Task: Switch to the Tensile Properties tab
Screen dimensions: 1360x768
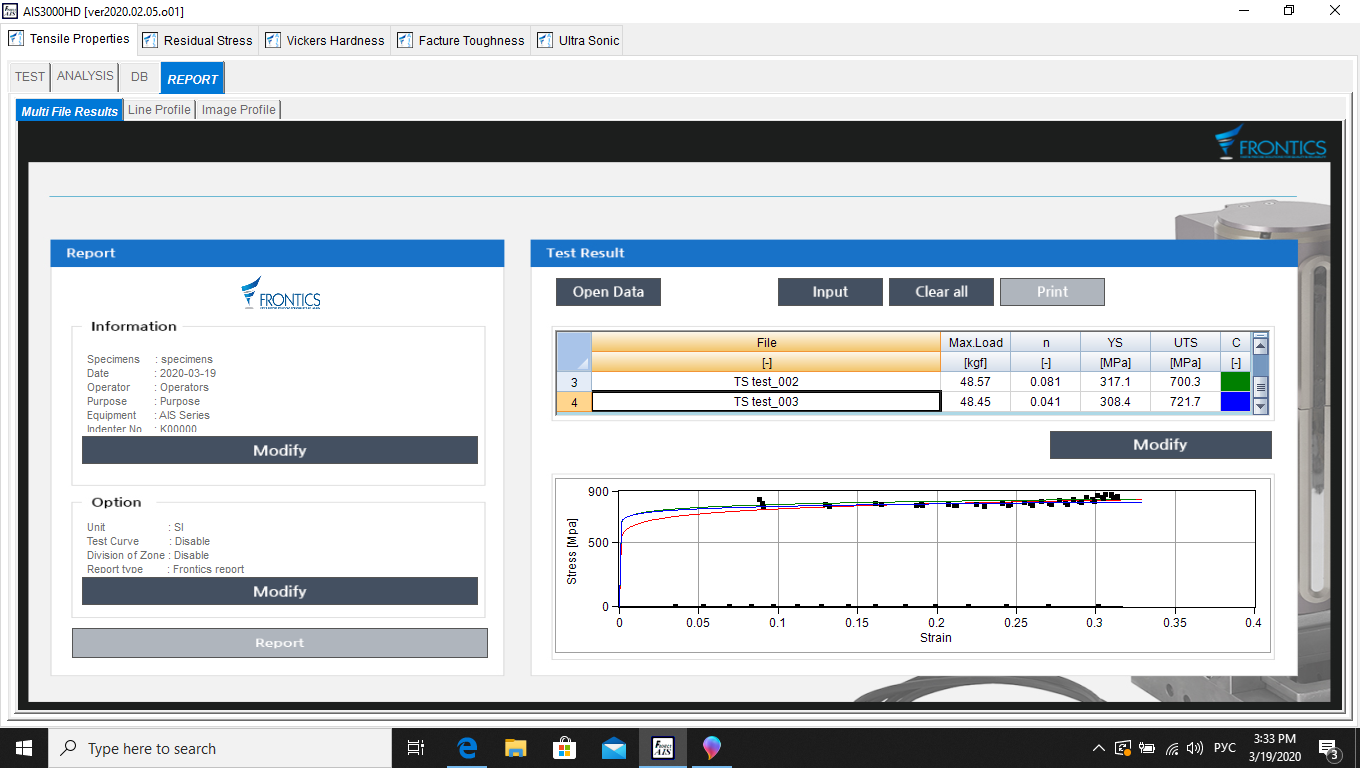Action: coord(70,39)
